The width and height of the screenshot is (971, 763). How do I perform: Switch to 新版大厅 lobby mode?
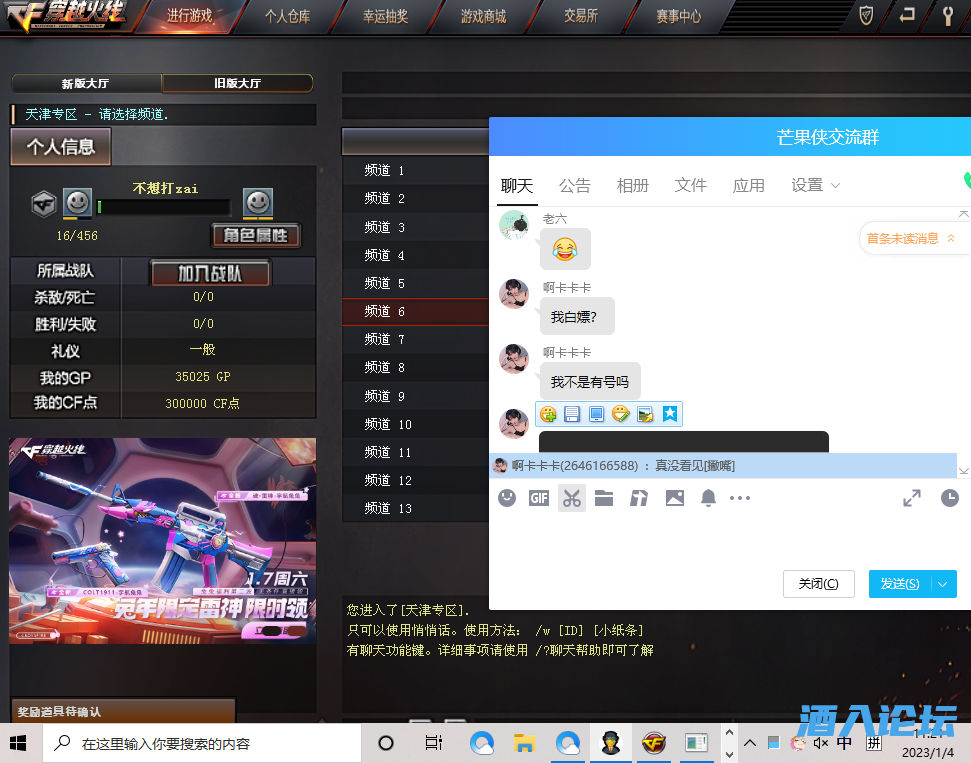coord(87,83)
